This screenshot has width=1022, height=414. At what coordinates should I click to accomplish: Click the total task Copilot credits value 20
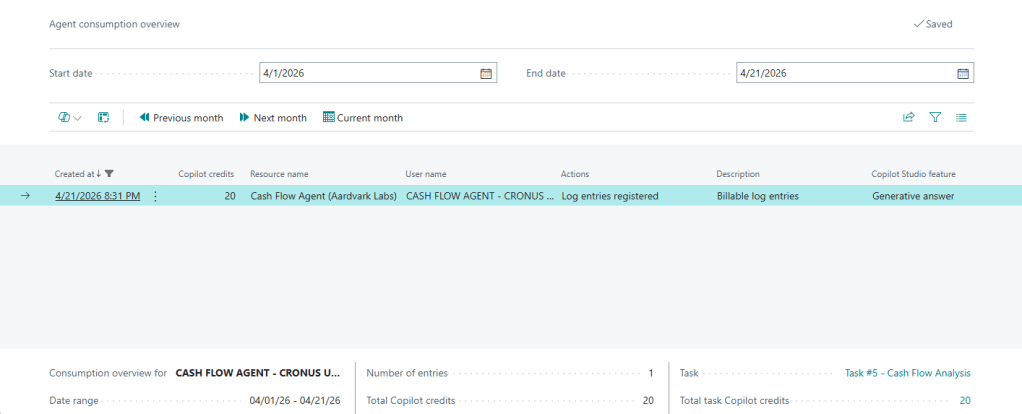tap(965, 400)
